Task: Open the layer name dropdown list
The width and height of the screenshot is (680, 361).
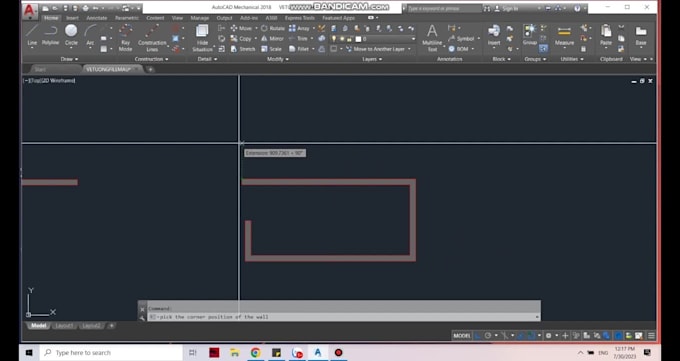Action: point(385,39)
